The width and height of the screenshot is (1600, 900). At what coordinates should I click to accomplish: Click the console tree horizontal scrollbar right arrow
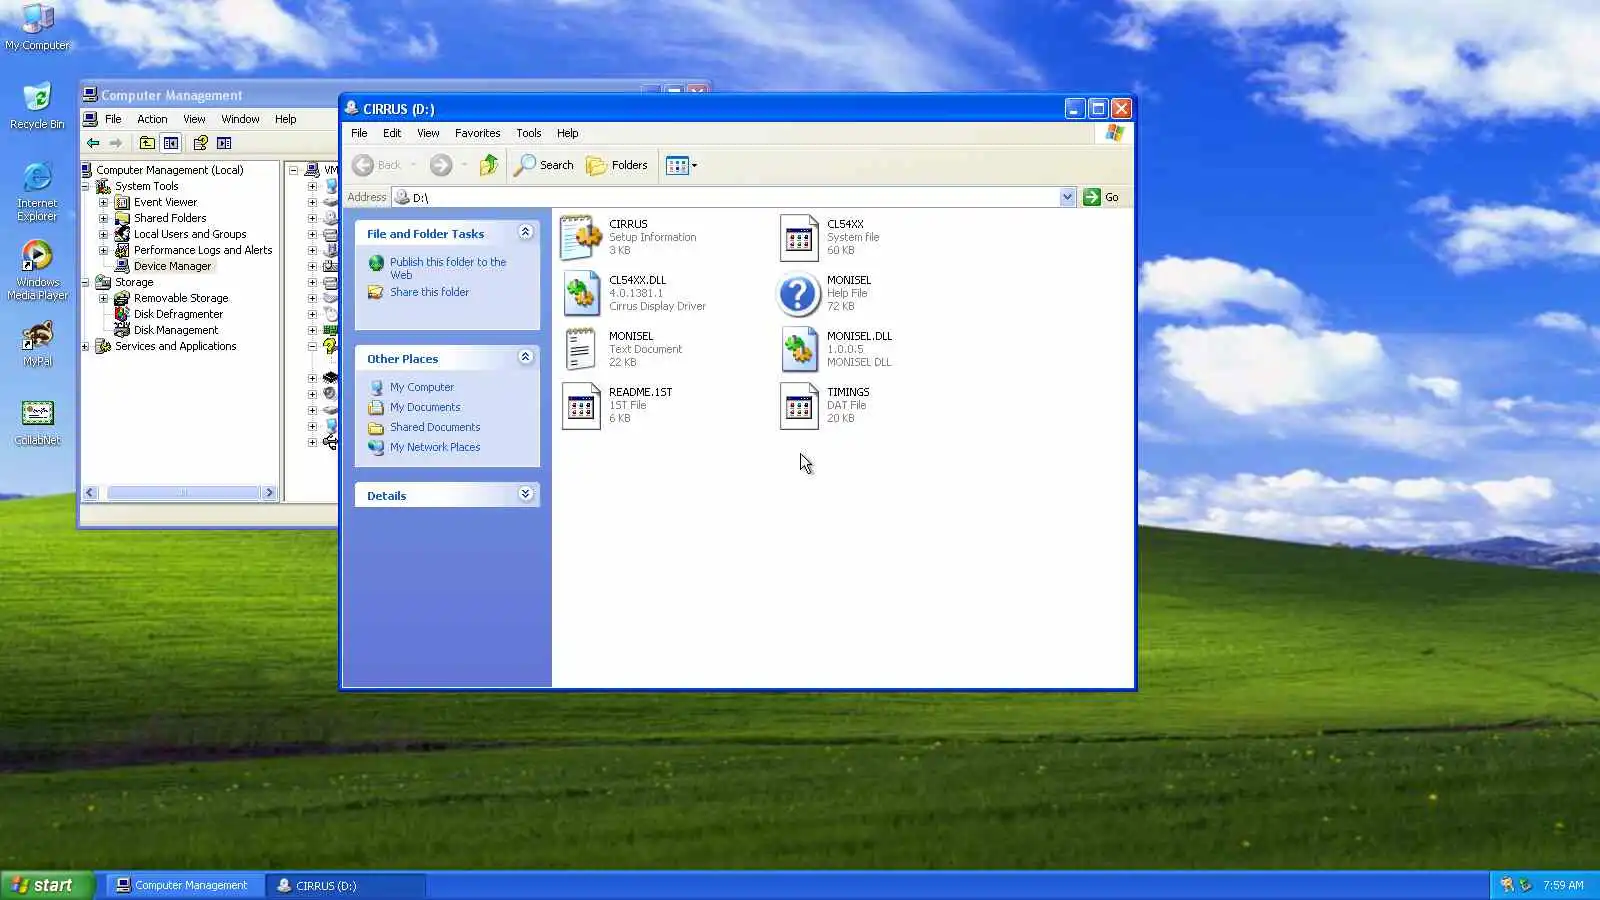pyautogui.click(x=269, y=492)
